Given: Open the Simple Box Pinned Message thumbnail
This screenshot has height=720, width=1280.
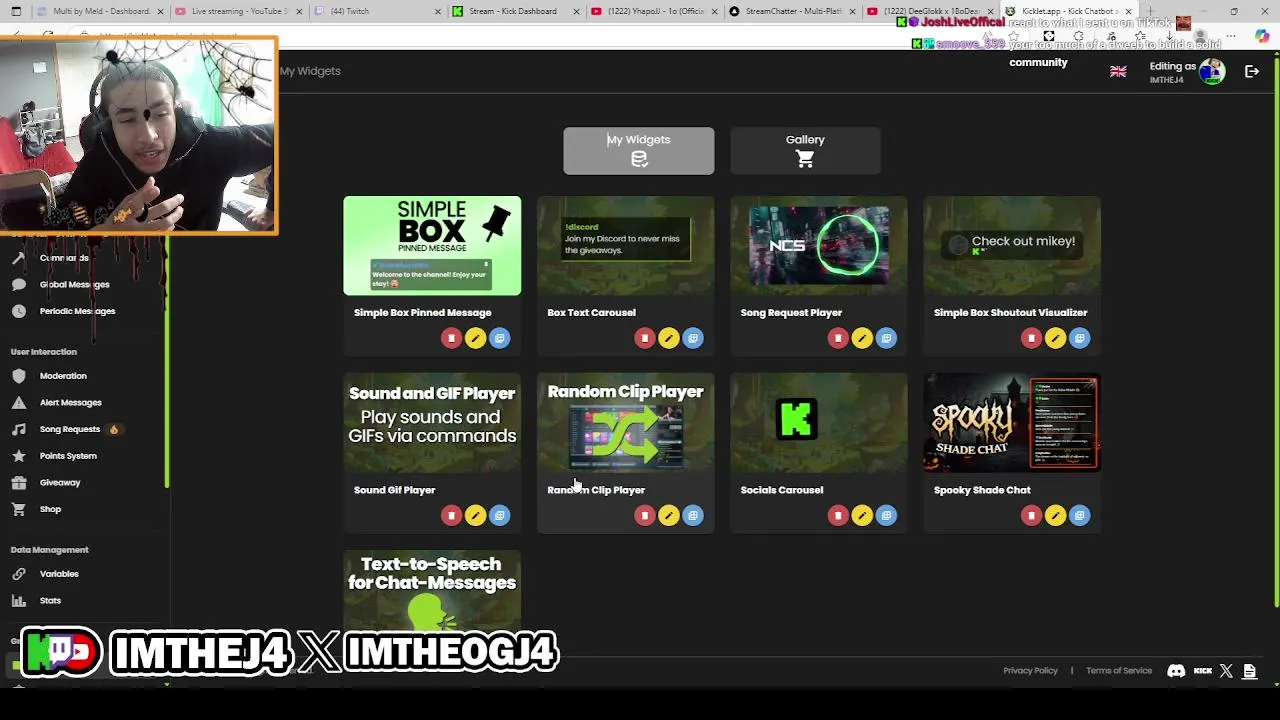Looking at the screenshot, I should (432, 246).
